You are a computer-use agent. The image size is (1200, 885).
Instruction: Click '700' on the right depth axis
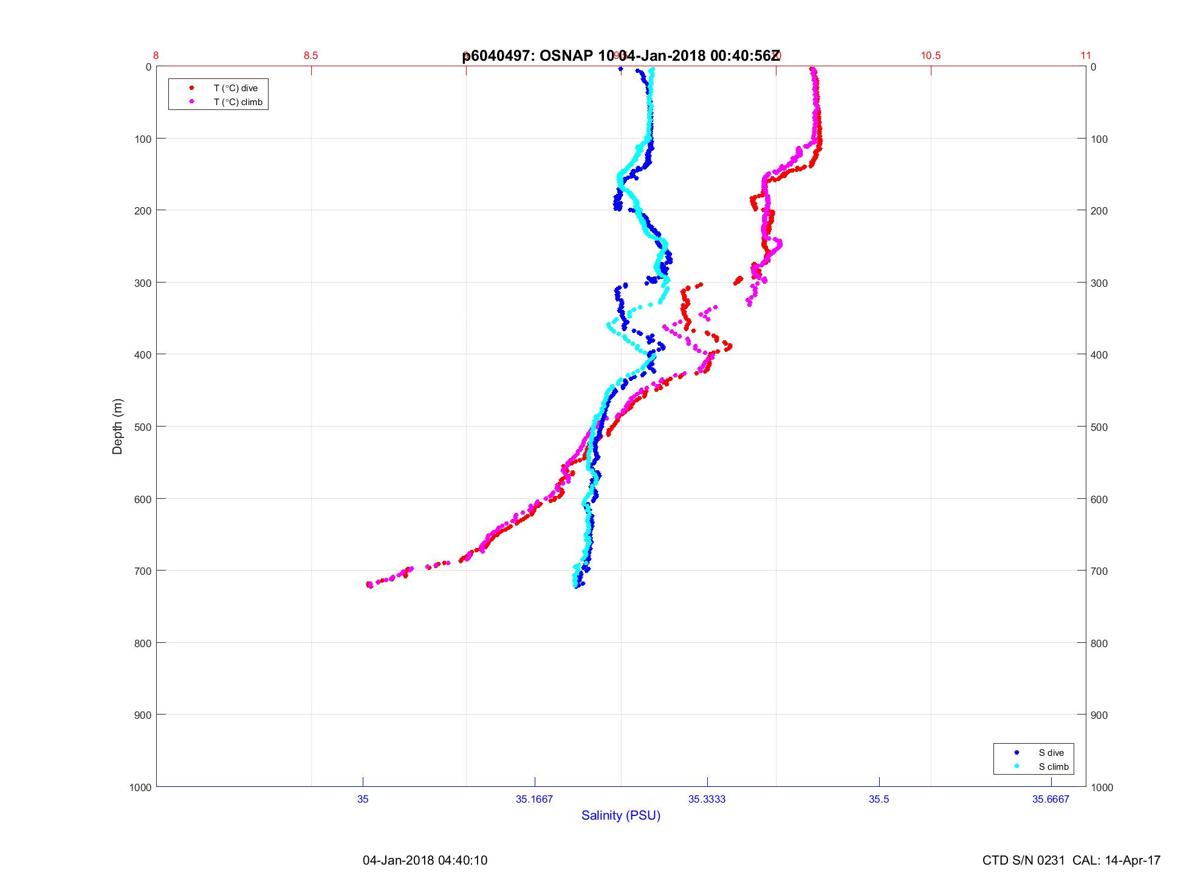click(x=1100, y=571)
